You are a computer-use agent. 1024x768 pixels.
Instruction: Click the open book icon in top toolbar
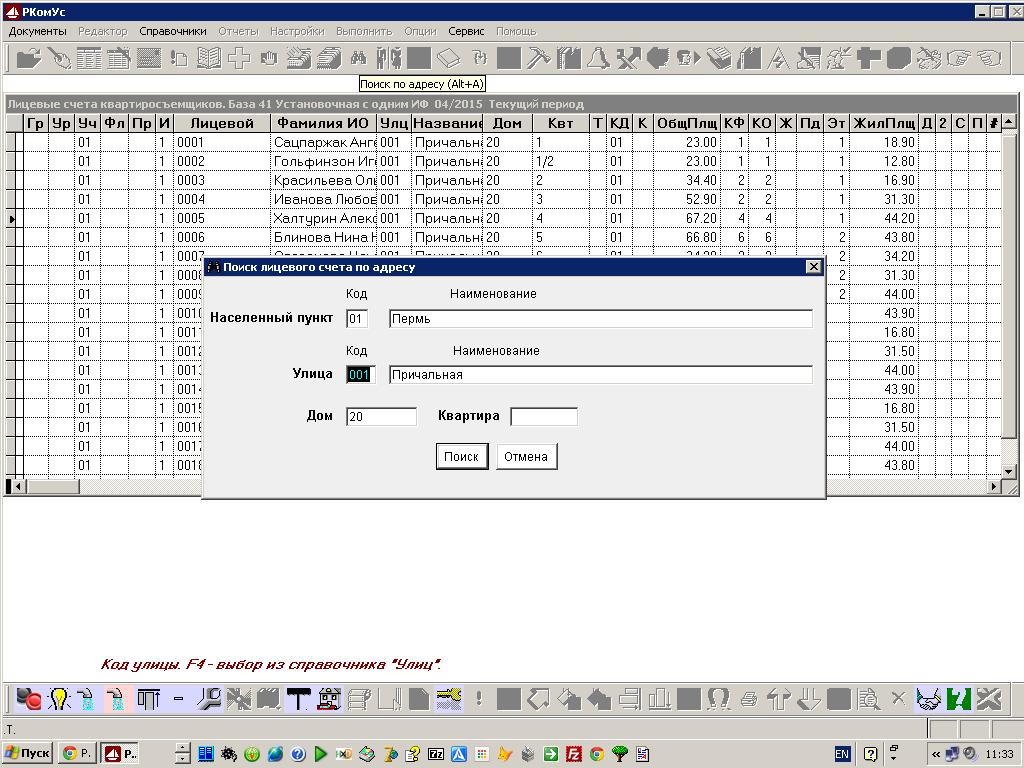click(x=209, y=58)
